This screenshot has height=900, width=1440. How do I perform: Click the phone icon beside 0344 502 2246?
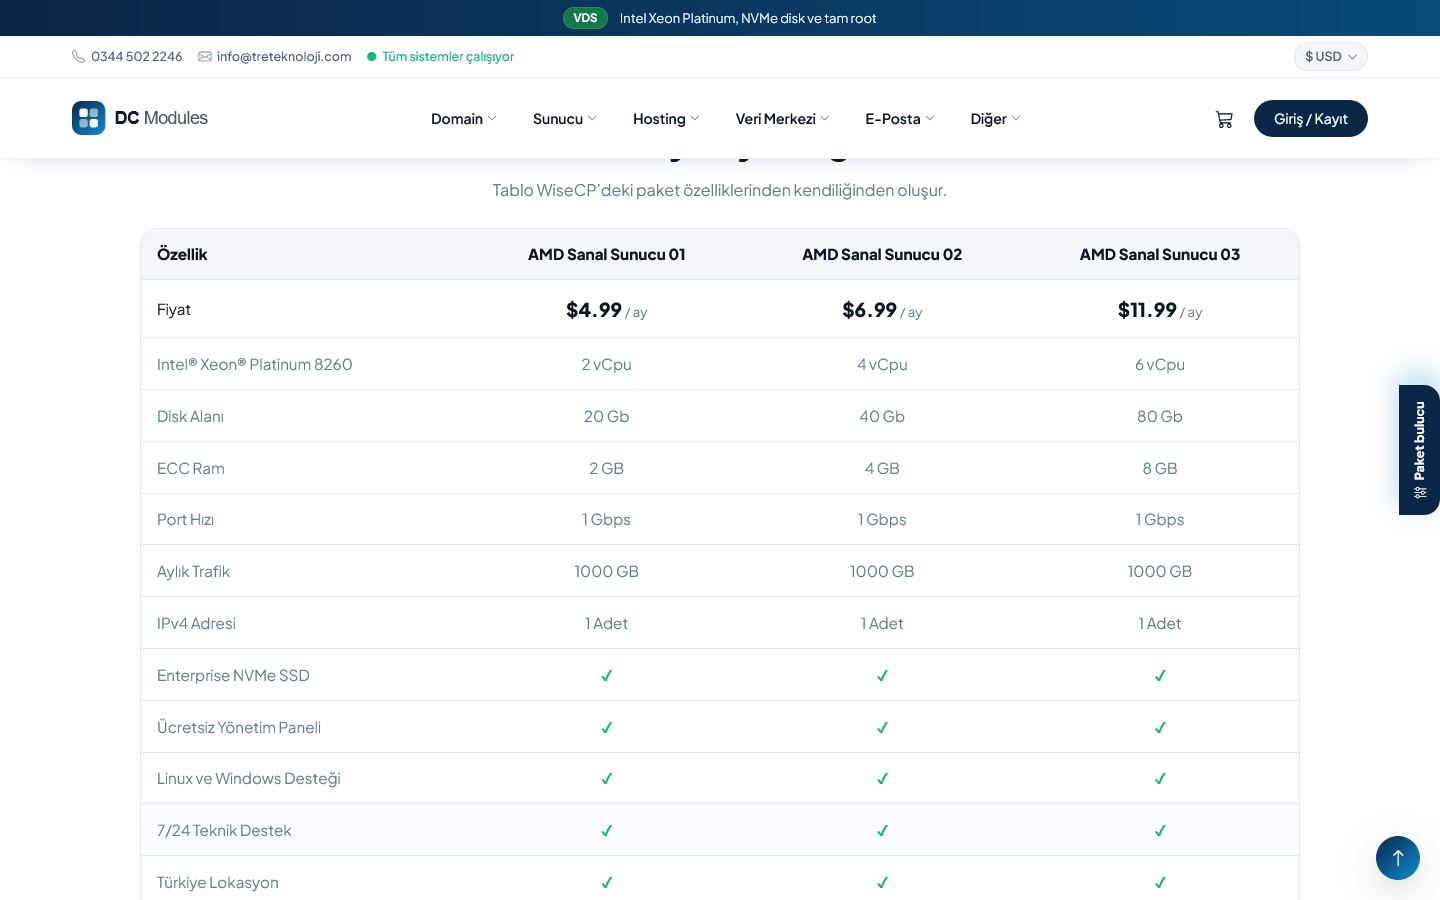78,57
